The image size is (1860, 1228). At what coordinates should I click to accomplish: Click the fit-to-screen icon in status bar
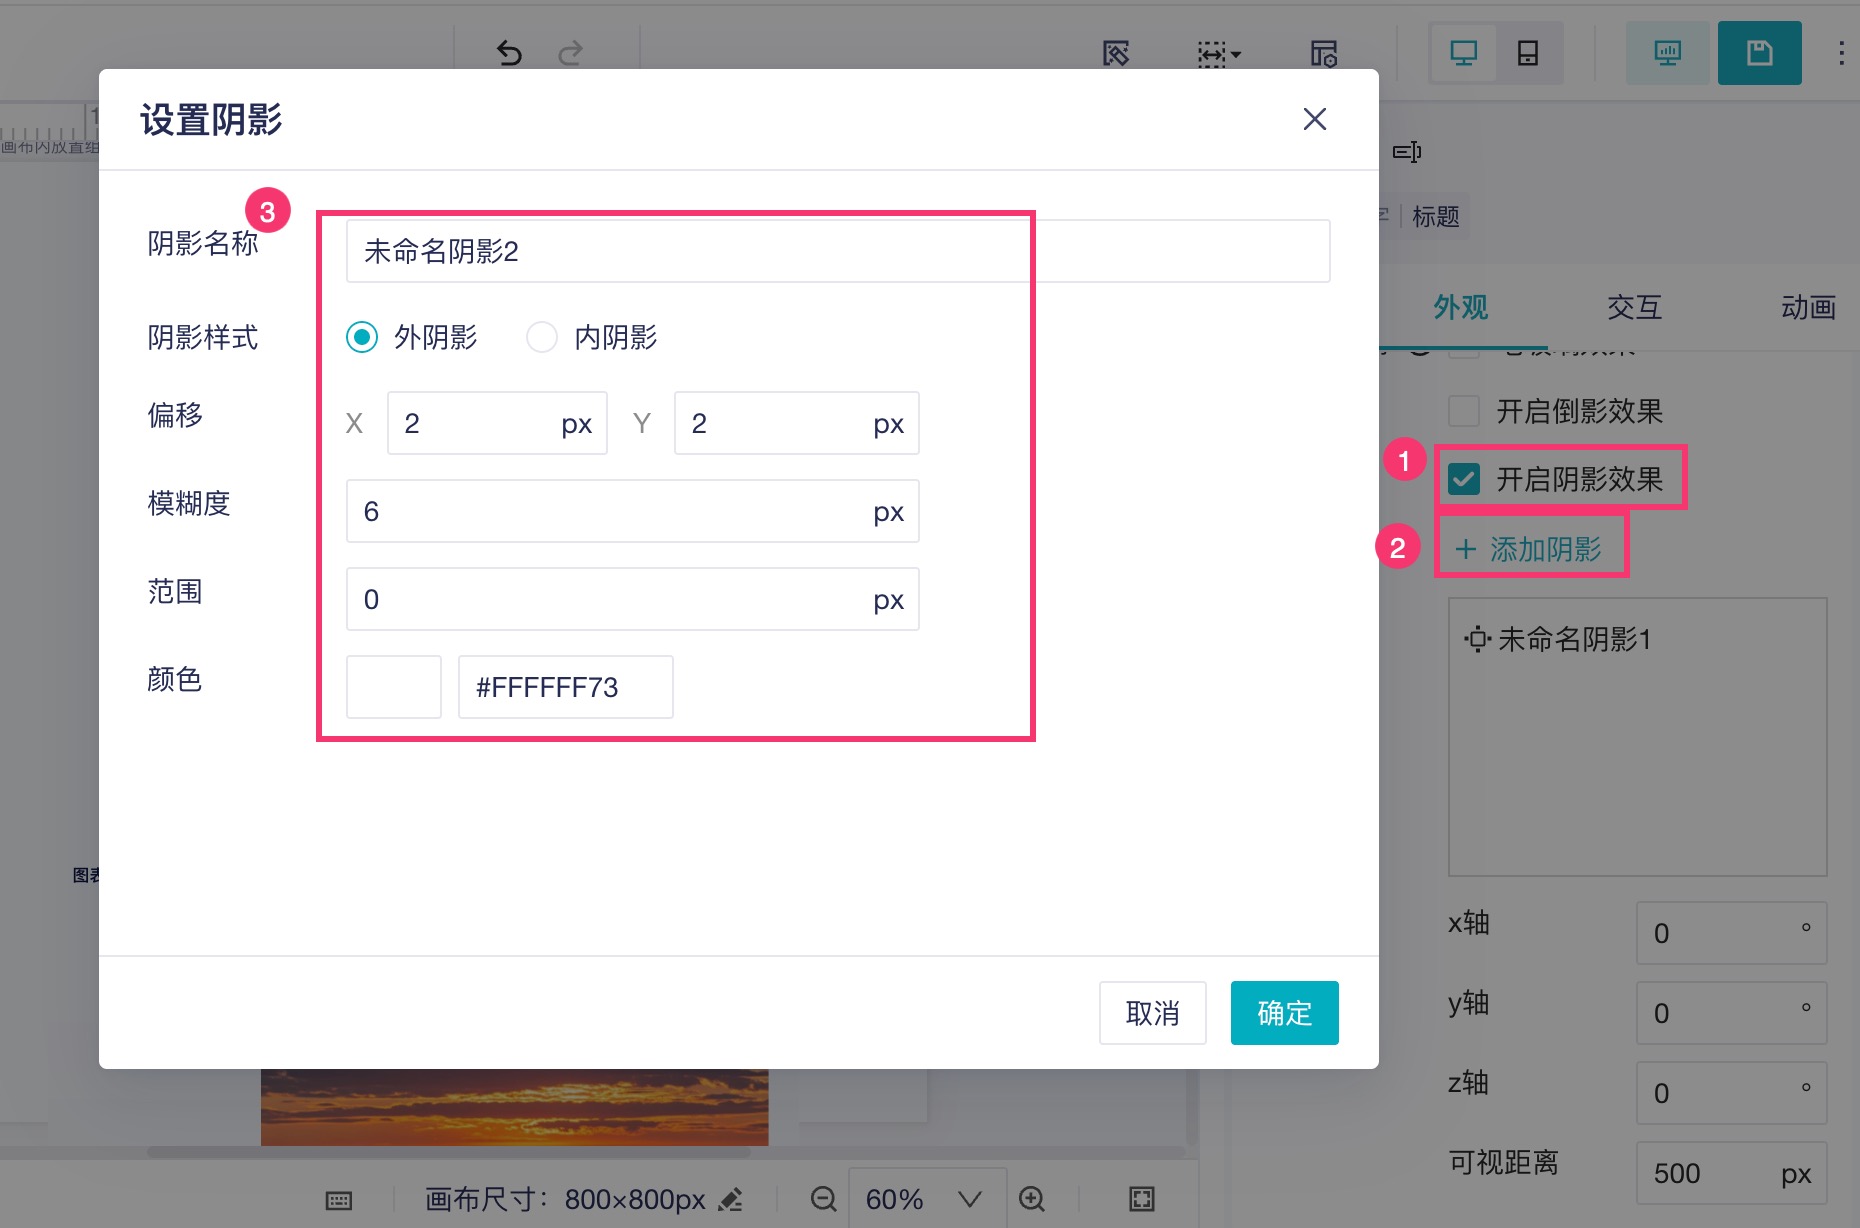(1141, 1199)
